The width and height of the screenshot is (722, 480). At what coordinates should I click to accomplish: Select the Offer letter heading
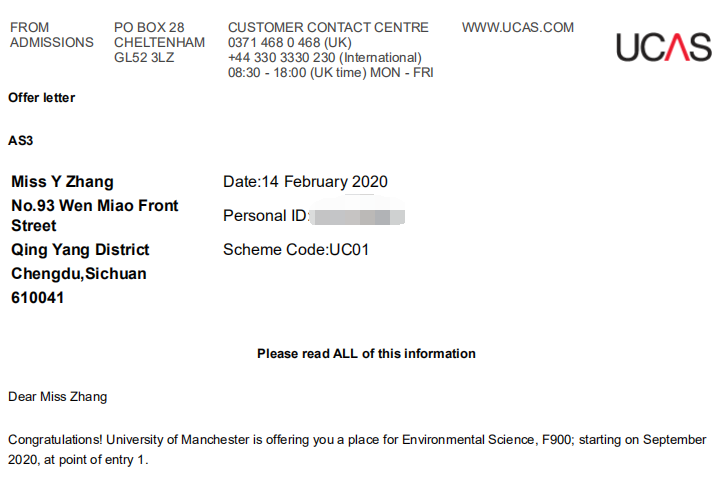pyautogui.click(x=42, y=98)
